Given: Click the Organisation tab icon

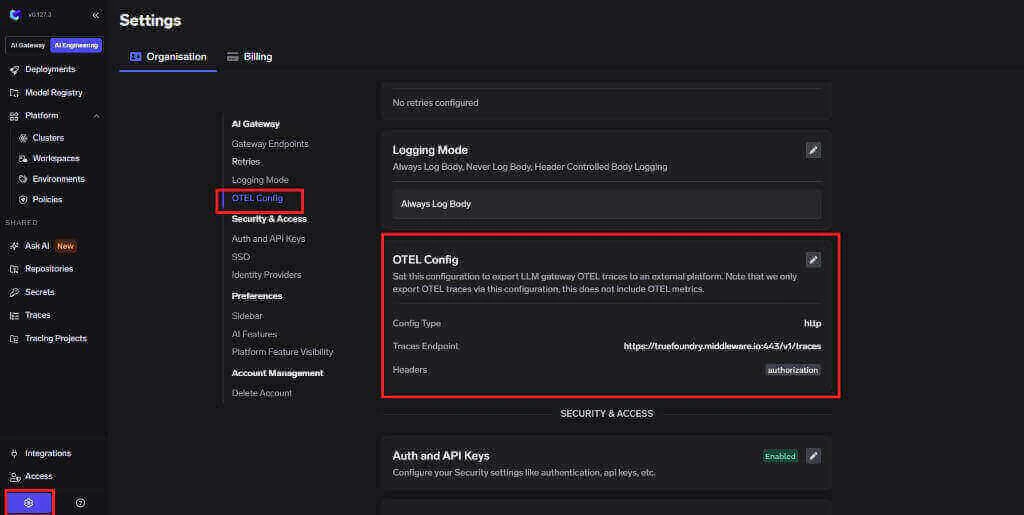Looking at the screenshot, I should 135,57.
